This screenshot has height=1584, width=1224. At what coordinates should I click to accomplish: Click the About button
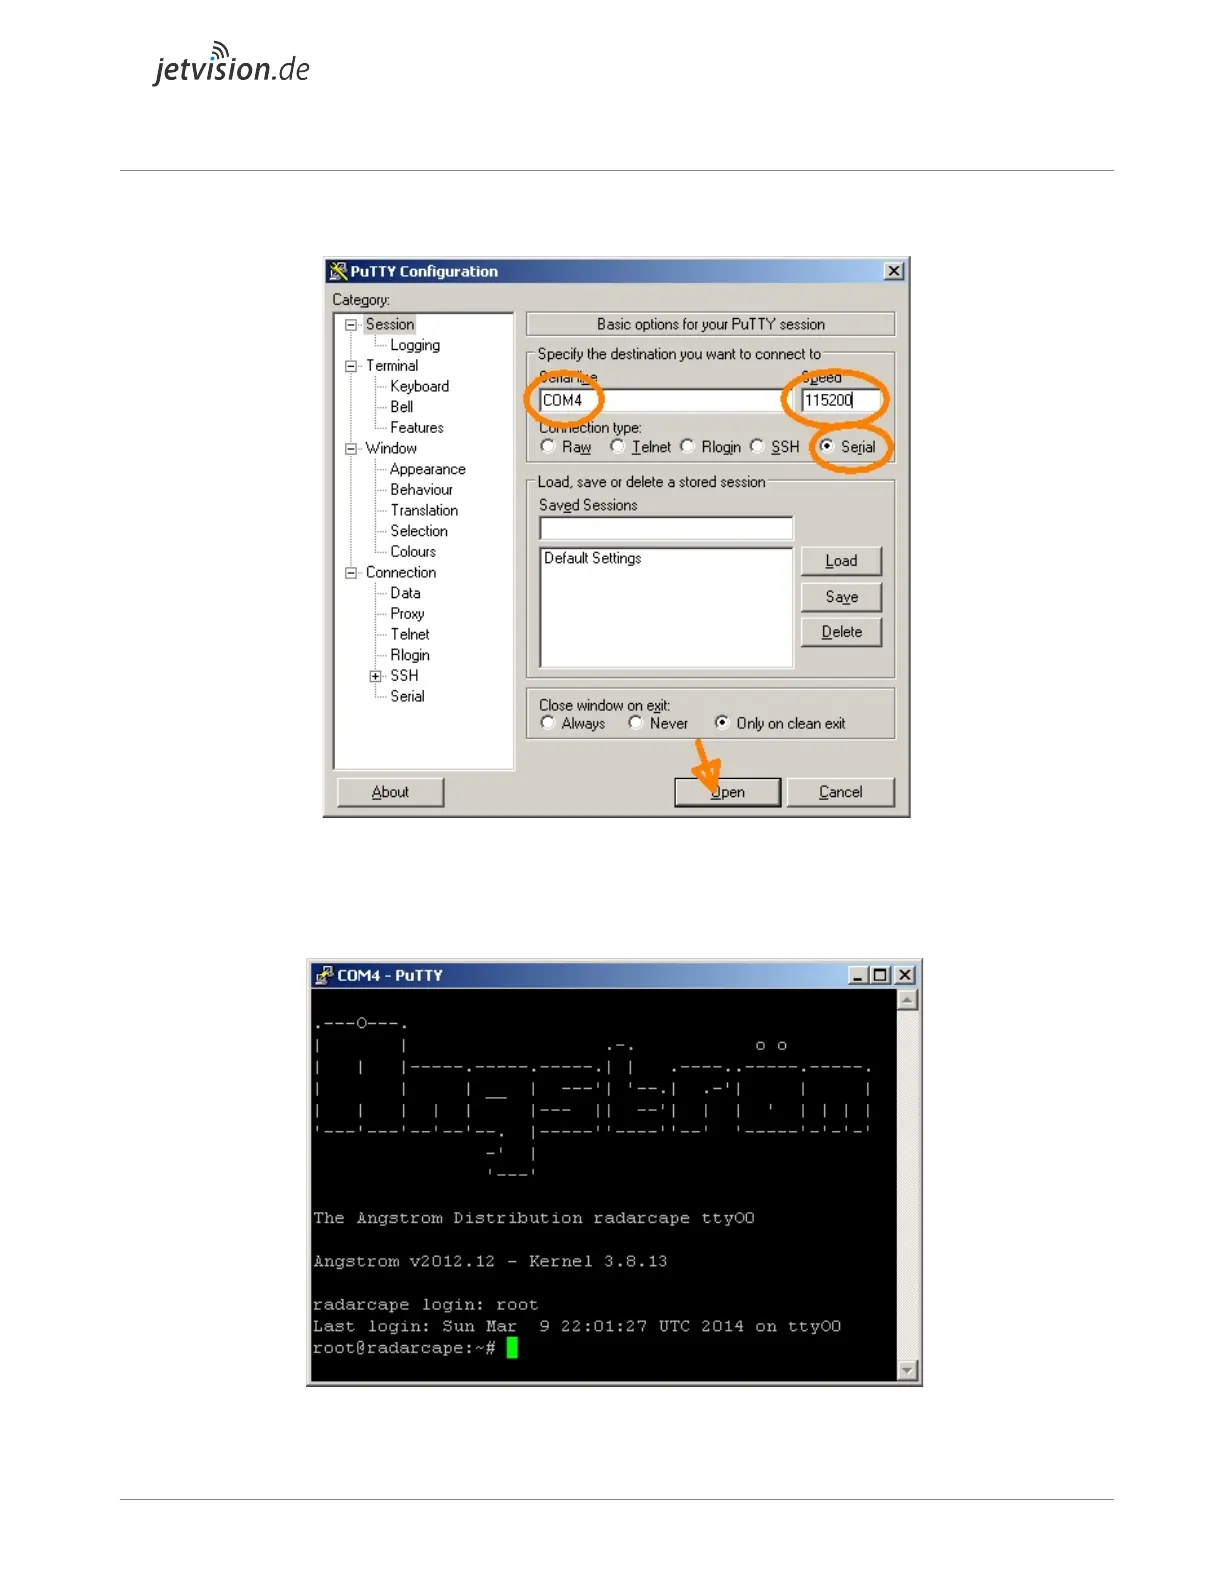point(390,792)
